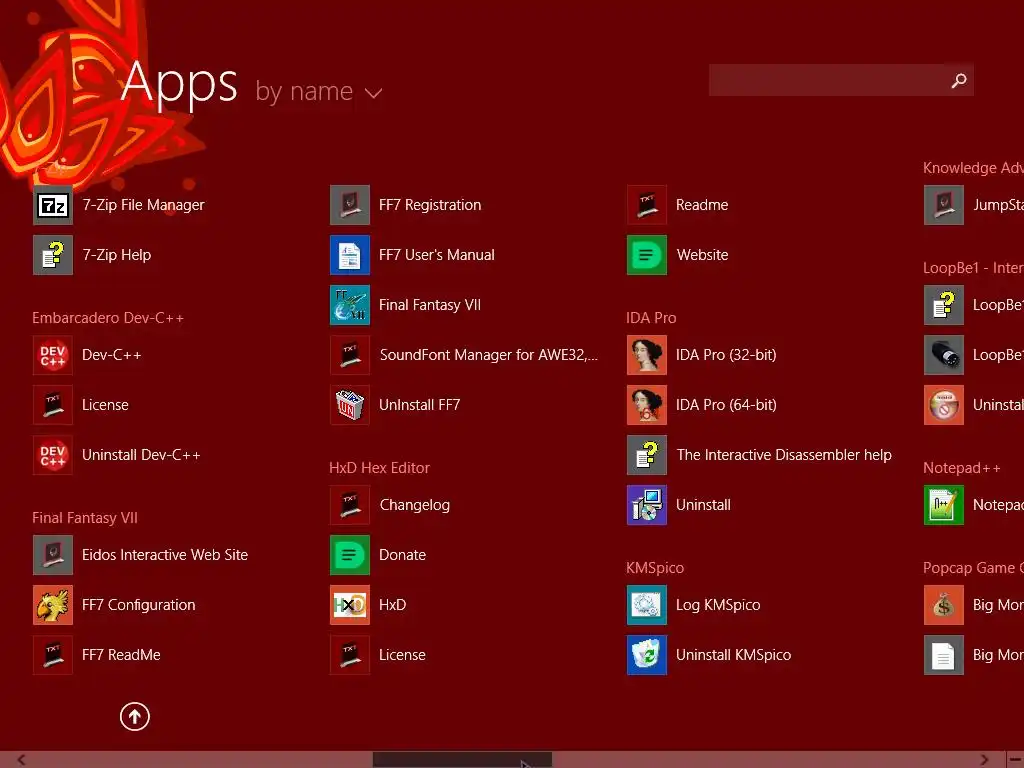Open Embarcadero Dev-C++ License icon

53,405
